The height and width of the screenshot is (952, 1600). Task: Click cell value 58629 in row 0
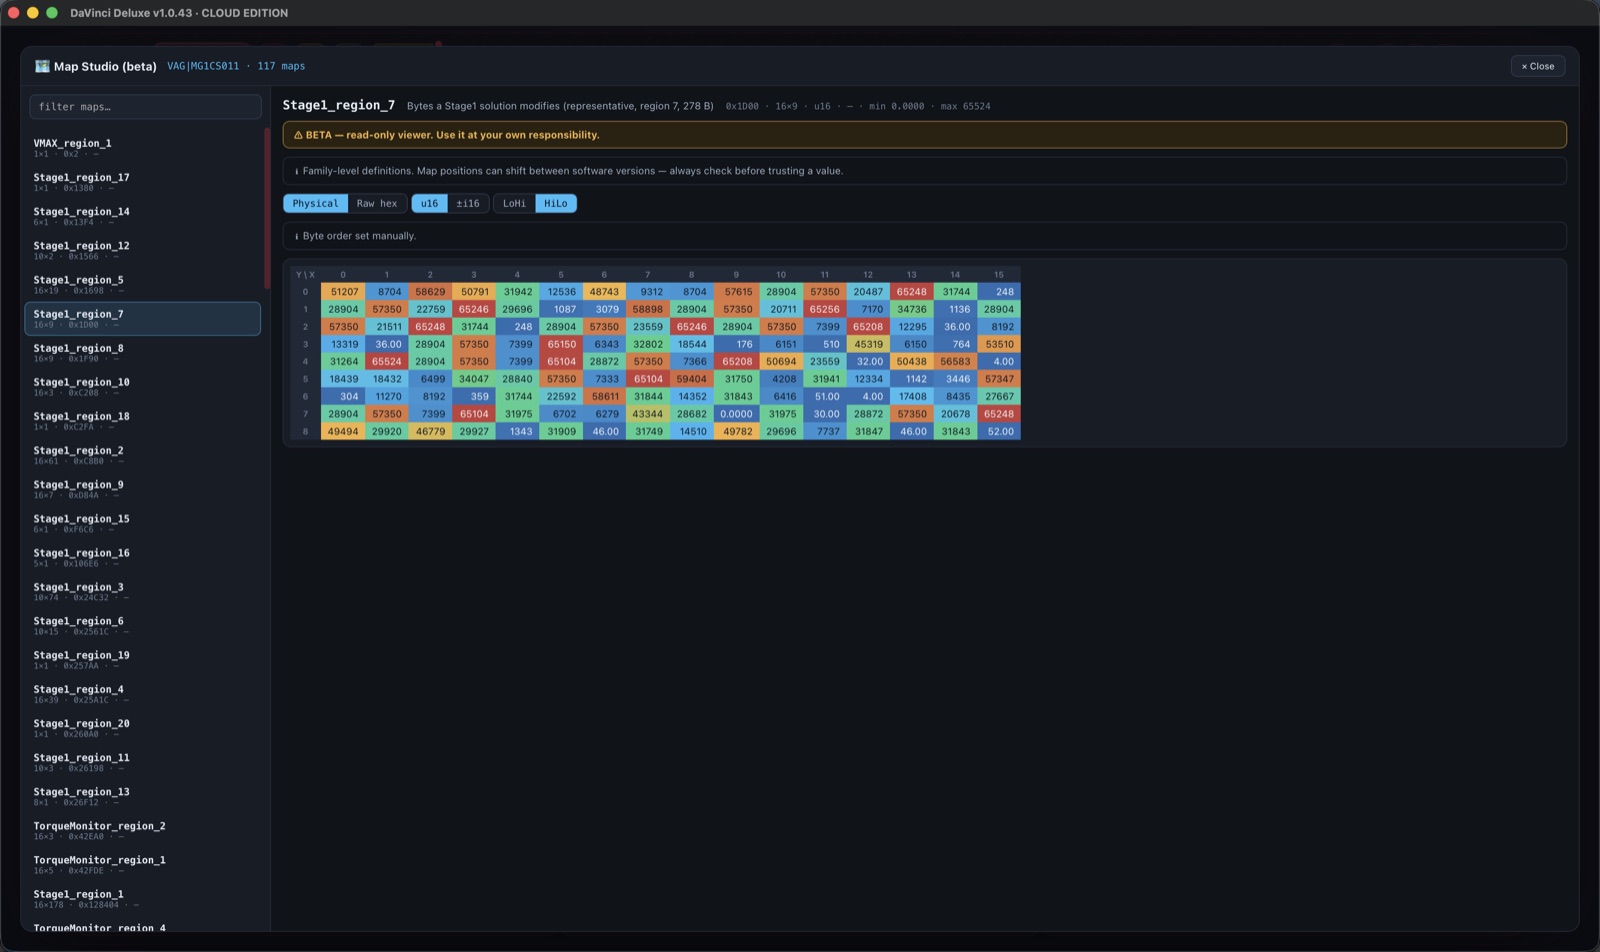[430, 292]
